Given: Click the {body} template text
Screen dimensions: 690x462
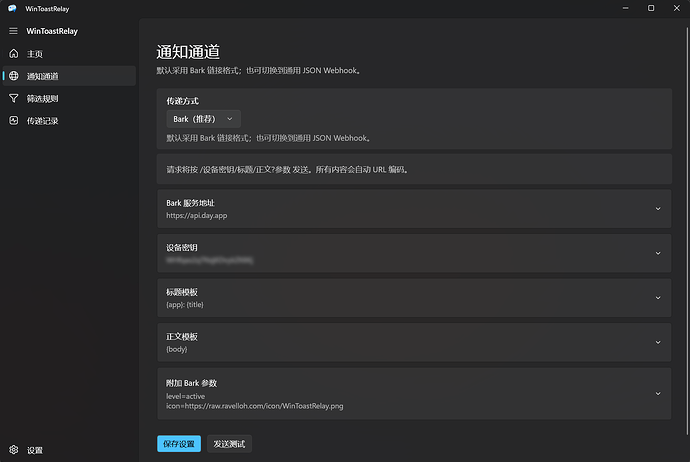Looking at the screenshot, I should pyautogui.click(x=176, y=349).
